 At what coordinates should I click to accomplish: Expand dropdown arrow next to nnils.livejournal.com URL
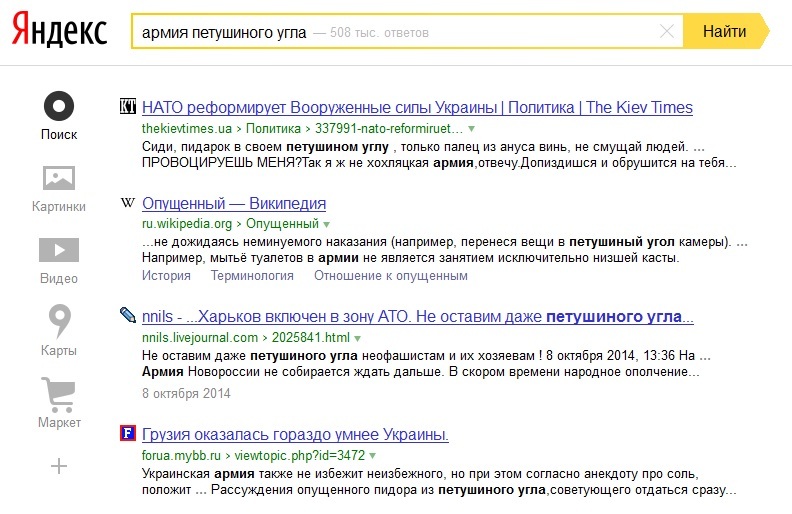pos(358,338)
